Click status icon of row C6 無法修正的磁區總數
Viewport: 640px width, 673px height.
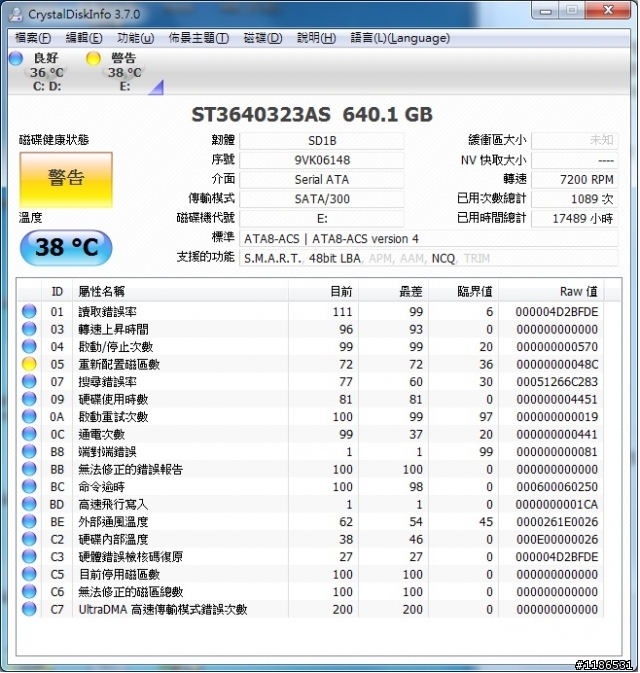(x=29, y=591)
